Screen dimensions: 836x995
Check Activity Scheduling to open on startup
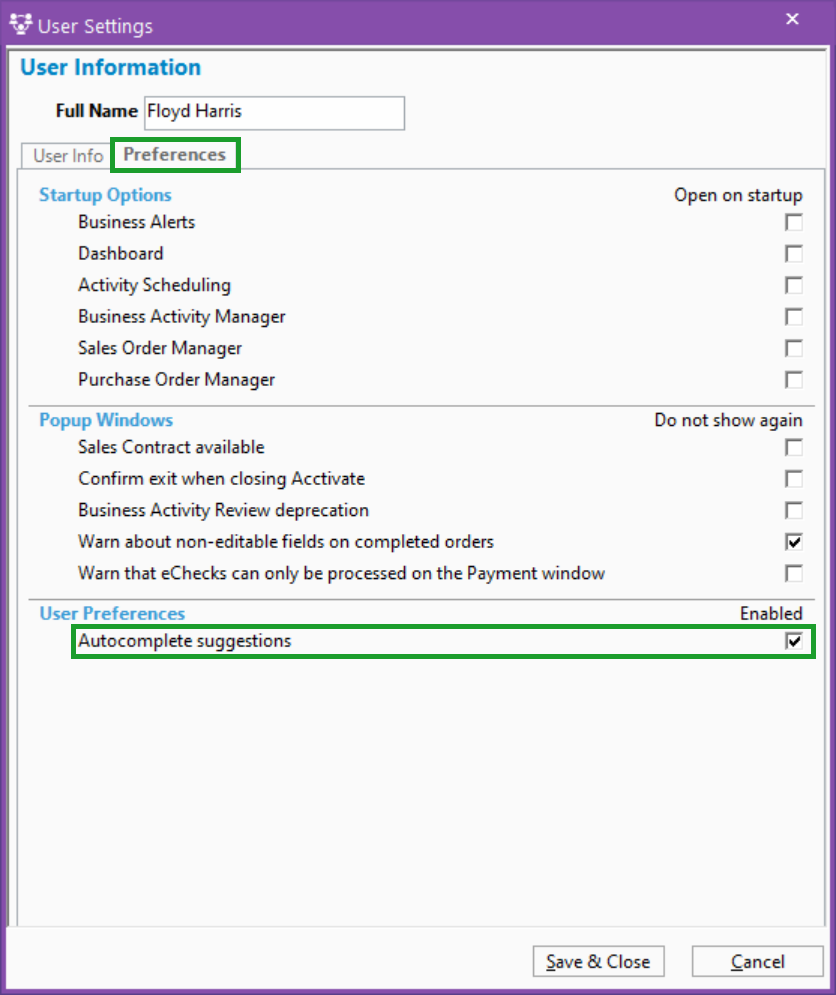click(x=793, y=285)
